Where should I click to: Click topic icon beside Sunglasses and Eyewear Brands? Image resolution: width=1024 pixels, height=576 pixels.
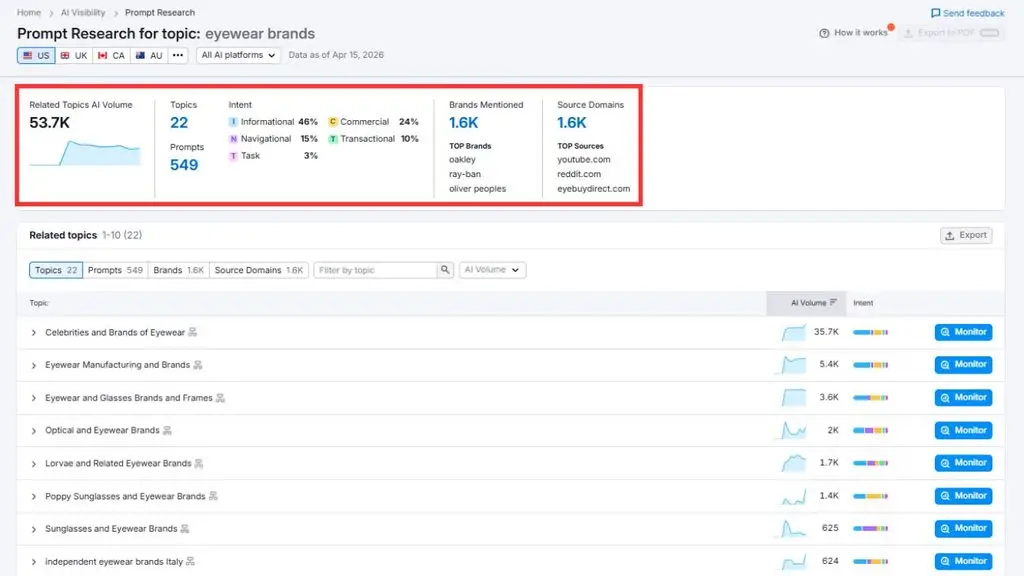point(185,529)
